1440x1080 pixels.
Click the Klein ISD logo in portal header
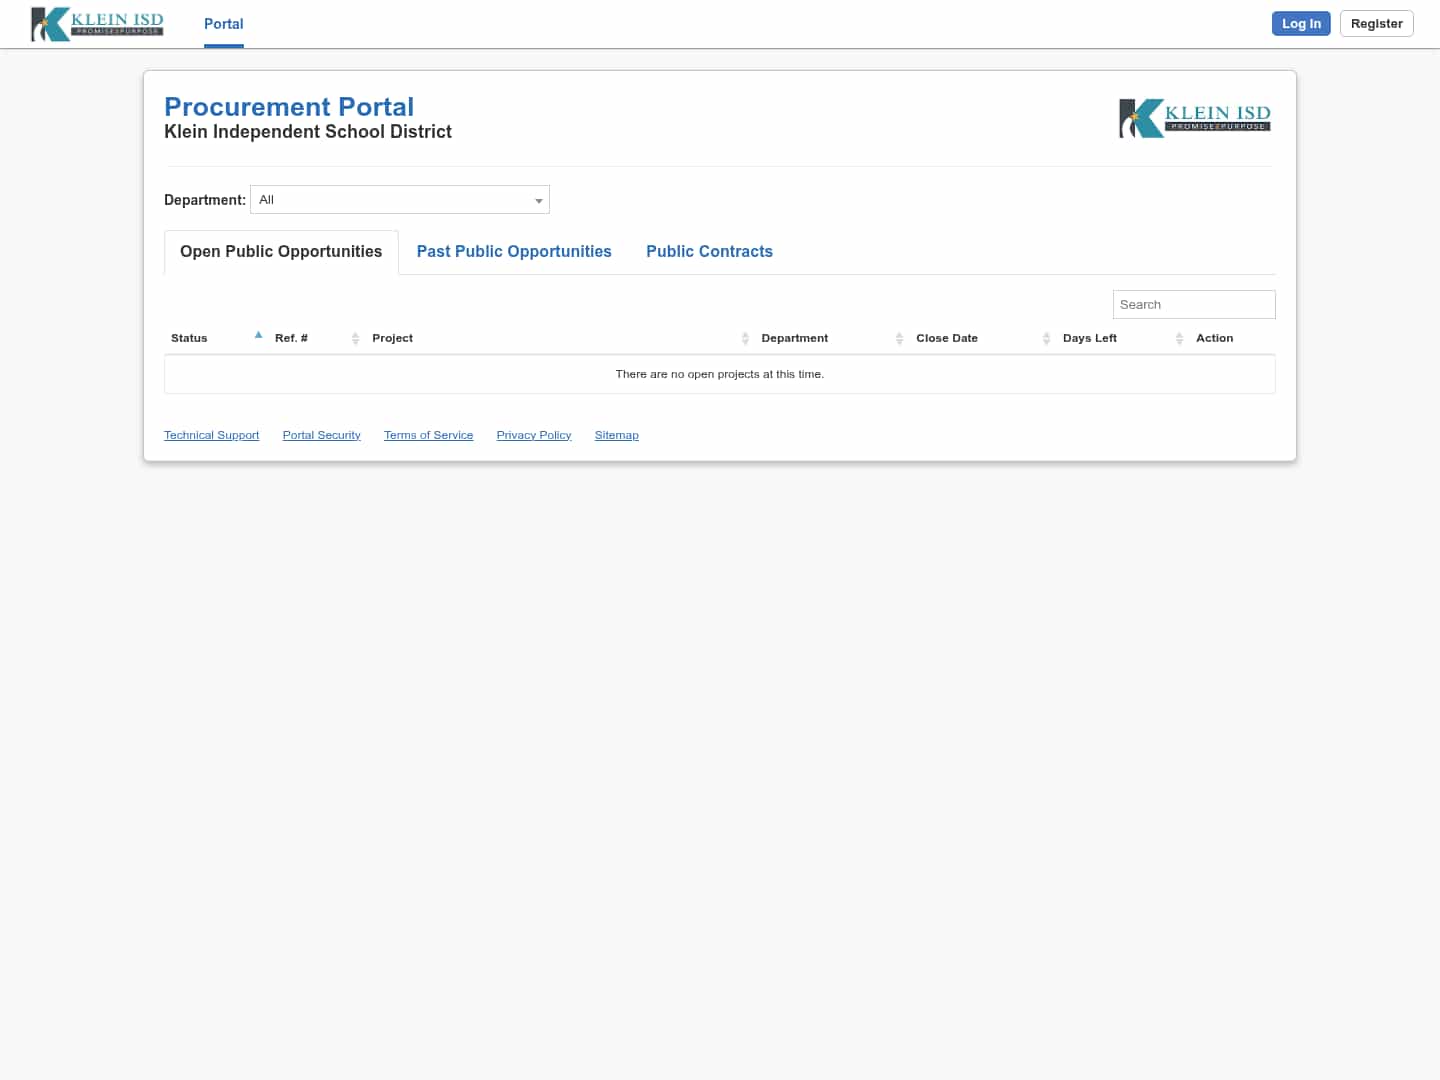(1195, 118)
